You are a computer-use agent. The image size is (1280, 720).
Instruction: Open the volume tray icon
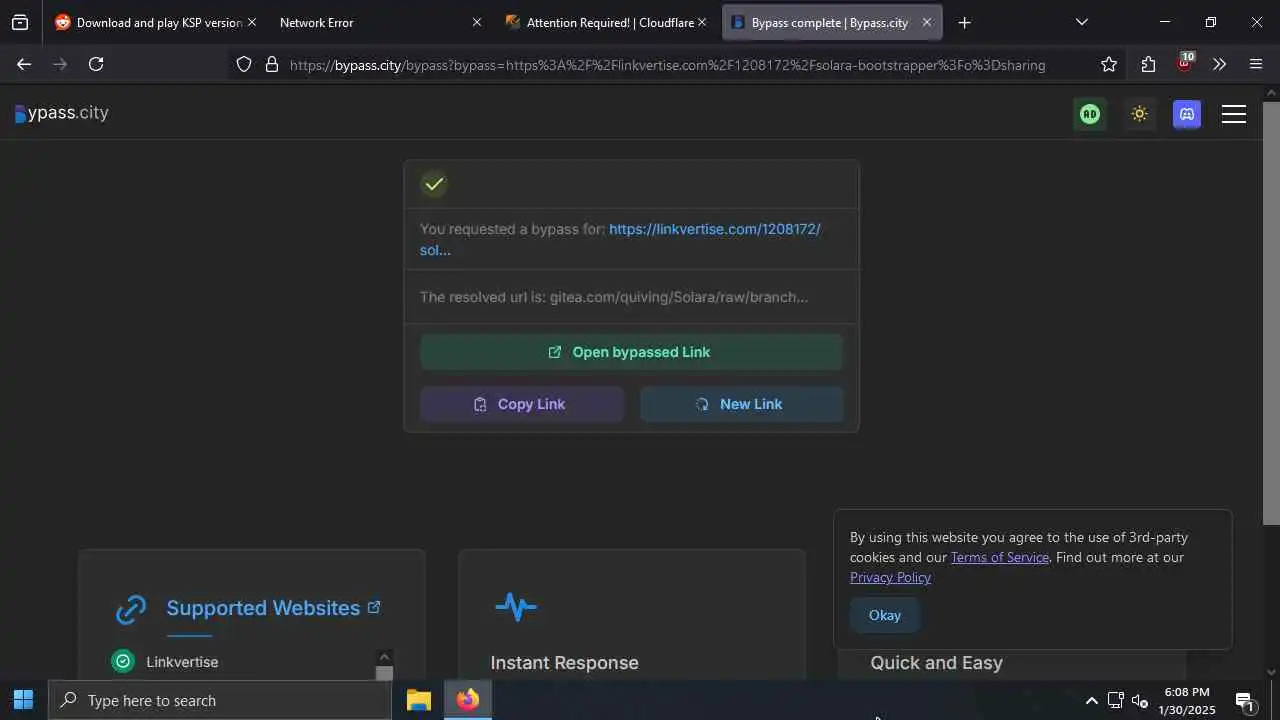[x=1140, y=701]
